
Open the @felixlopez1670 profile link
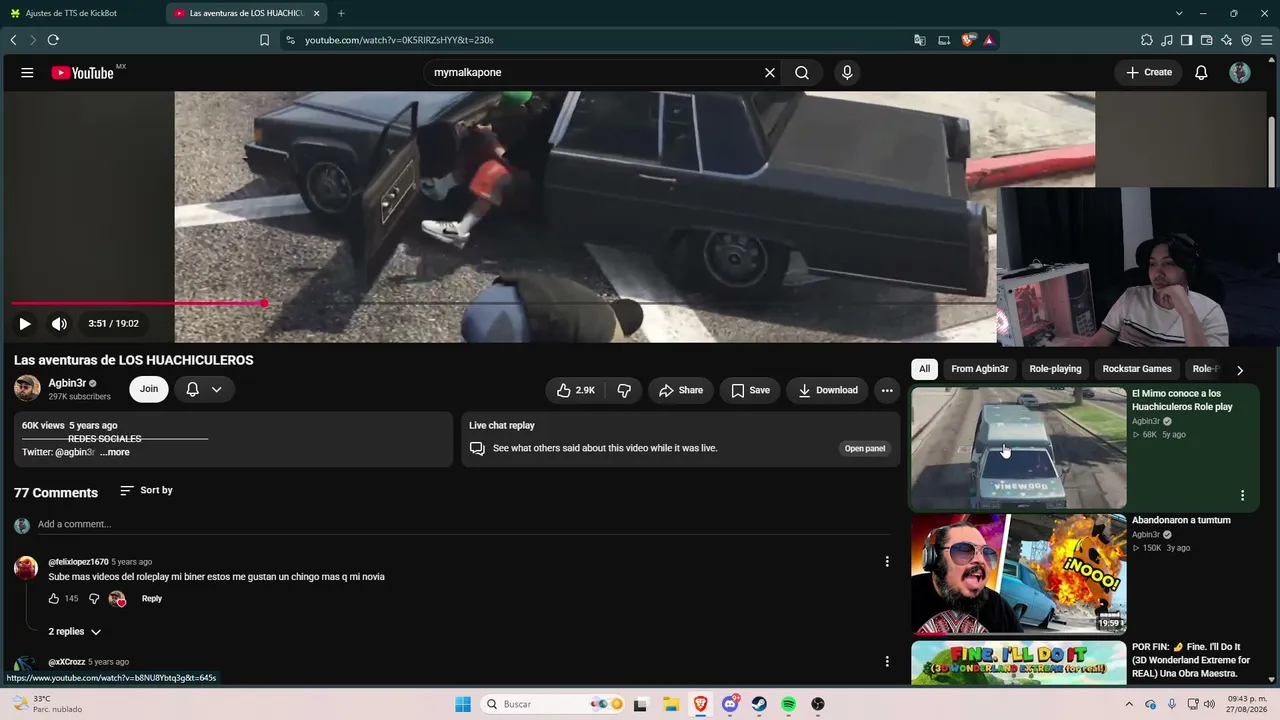coord(79,562)
